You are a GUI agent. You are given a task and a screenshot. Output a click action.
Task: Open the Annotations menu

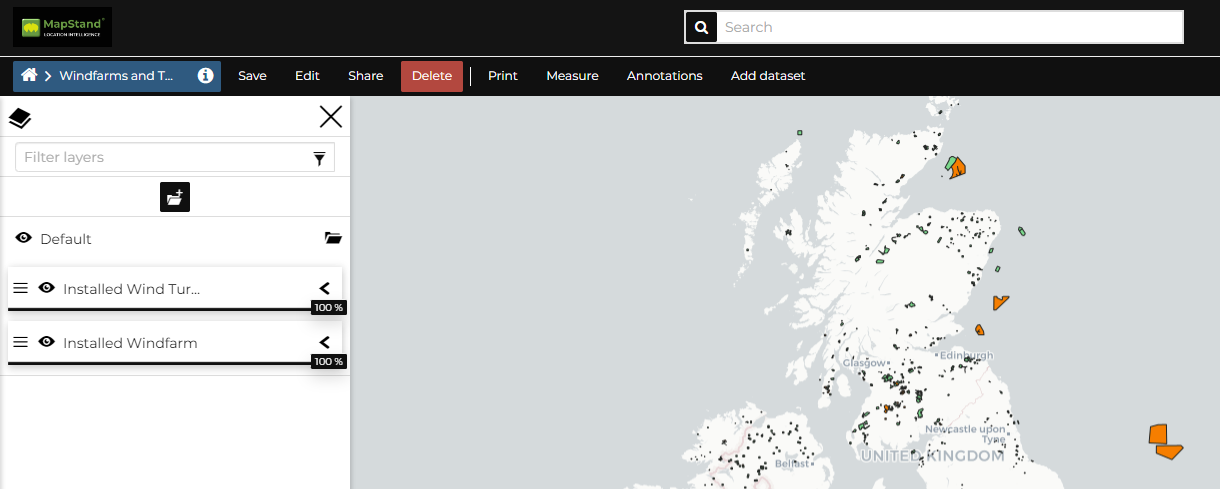click(664, 76)
